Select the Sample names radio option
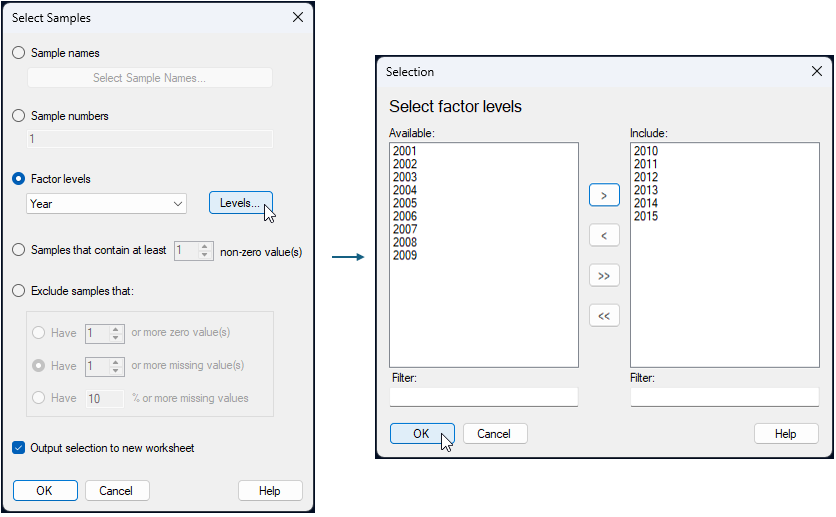 19,53
